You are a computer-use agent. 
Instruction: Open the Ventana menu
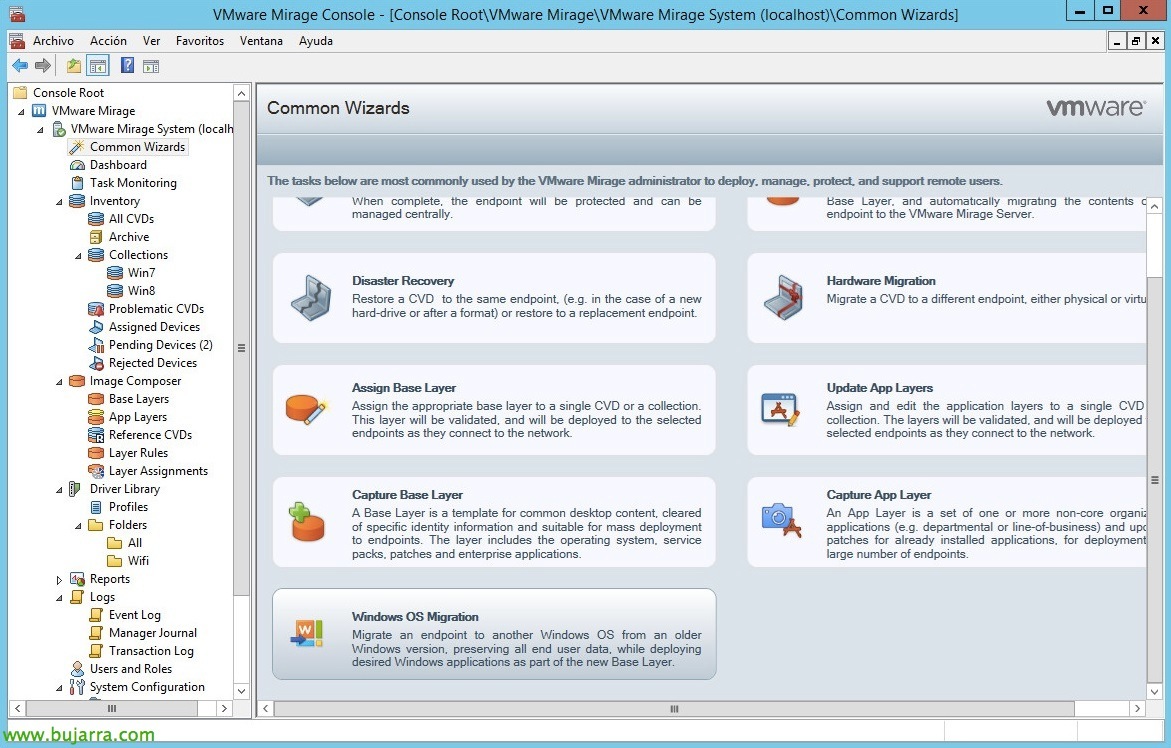[x=261, y=41]
